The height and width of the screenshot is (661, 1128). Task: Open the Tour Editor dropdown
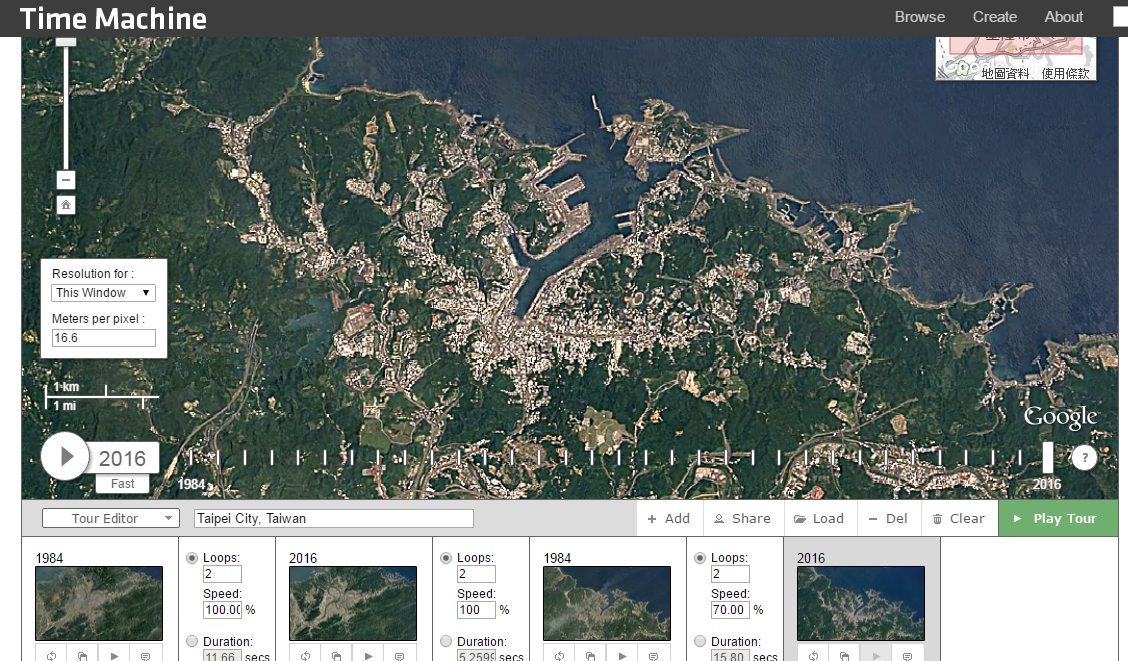(x=111, y=518)
